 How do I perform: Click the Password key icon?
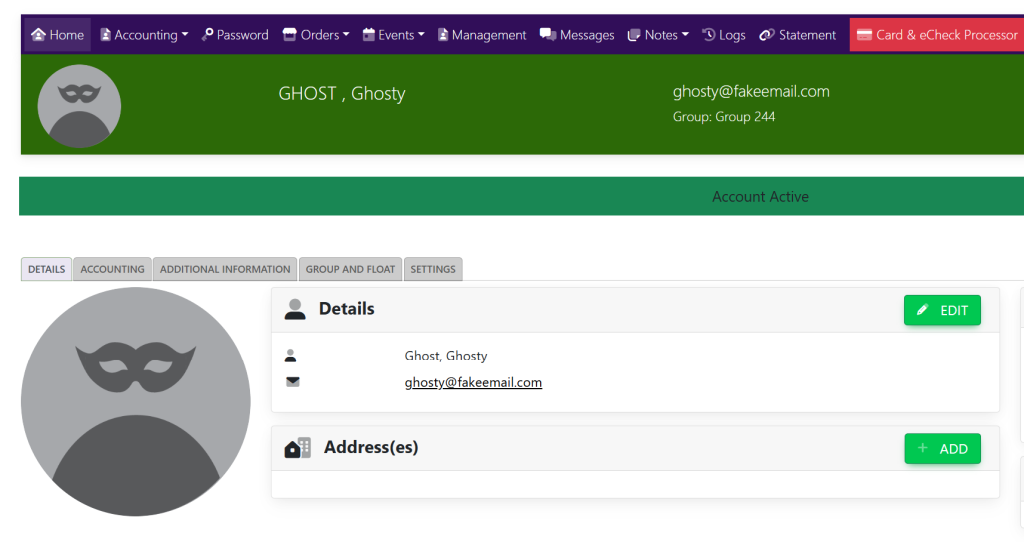(x=208, y=35)
